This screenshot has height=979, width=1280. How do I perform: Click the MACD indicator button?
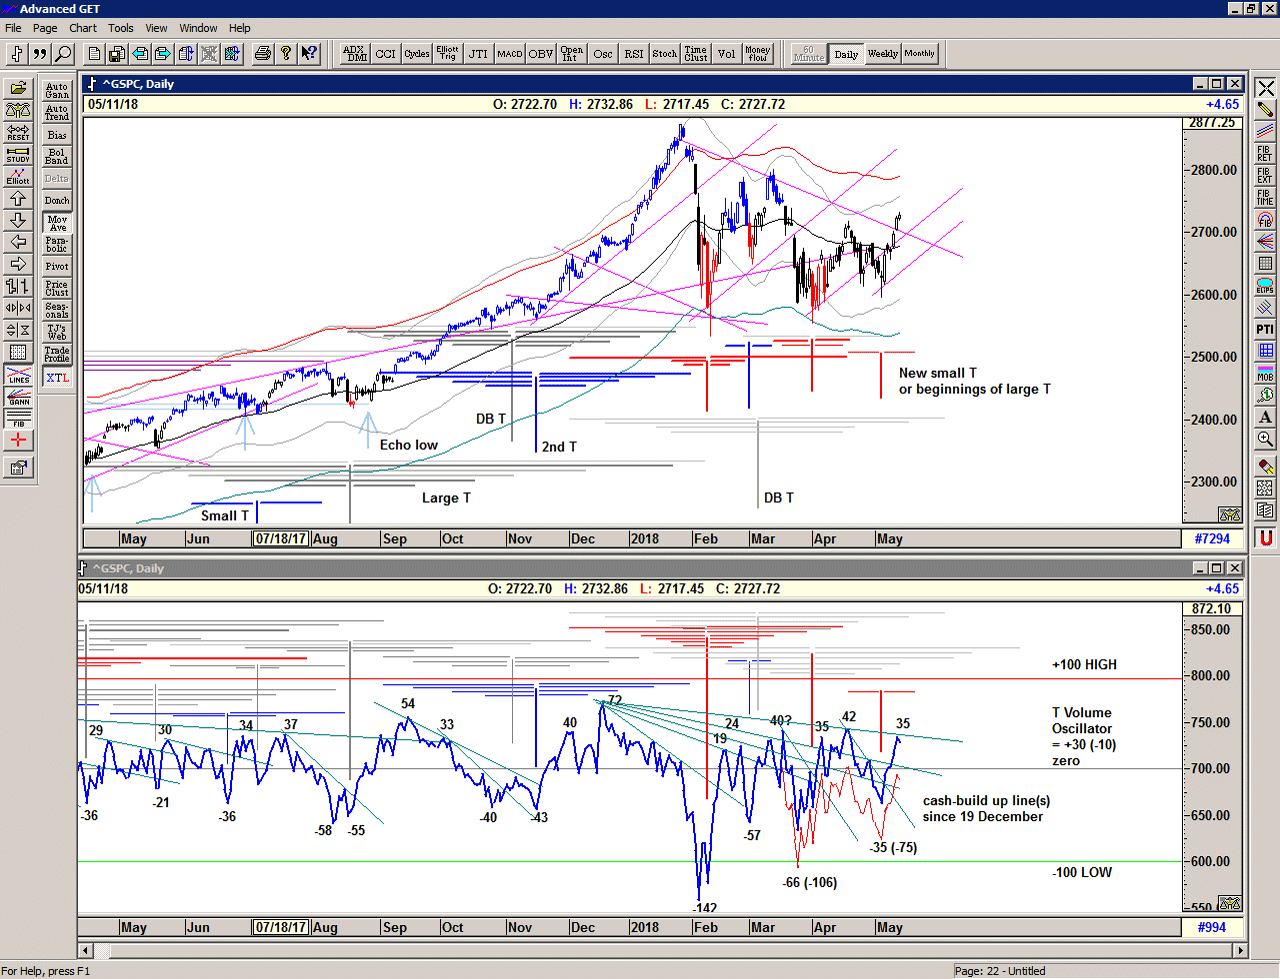pyautogui.click(x=510, y=54)
